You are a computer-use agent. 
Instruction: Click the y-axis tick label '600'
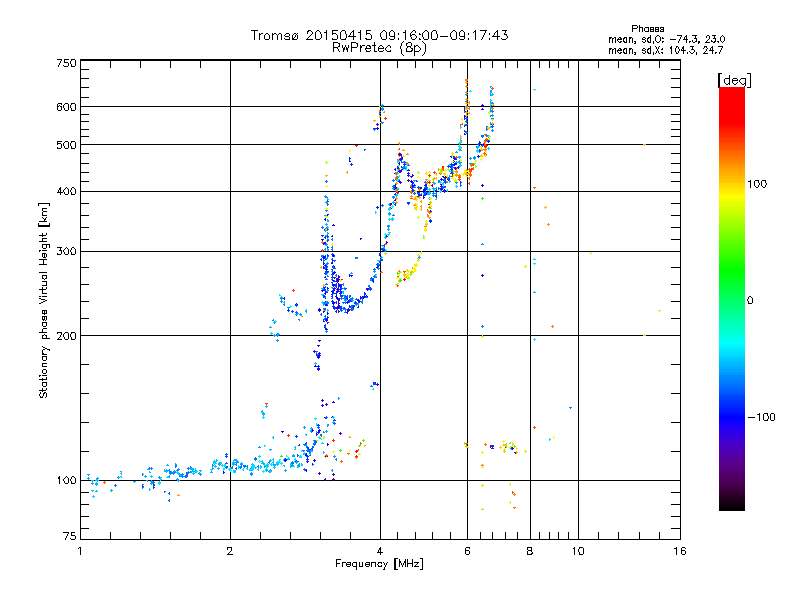(66, 107)
